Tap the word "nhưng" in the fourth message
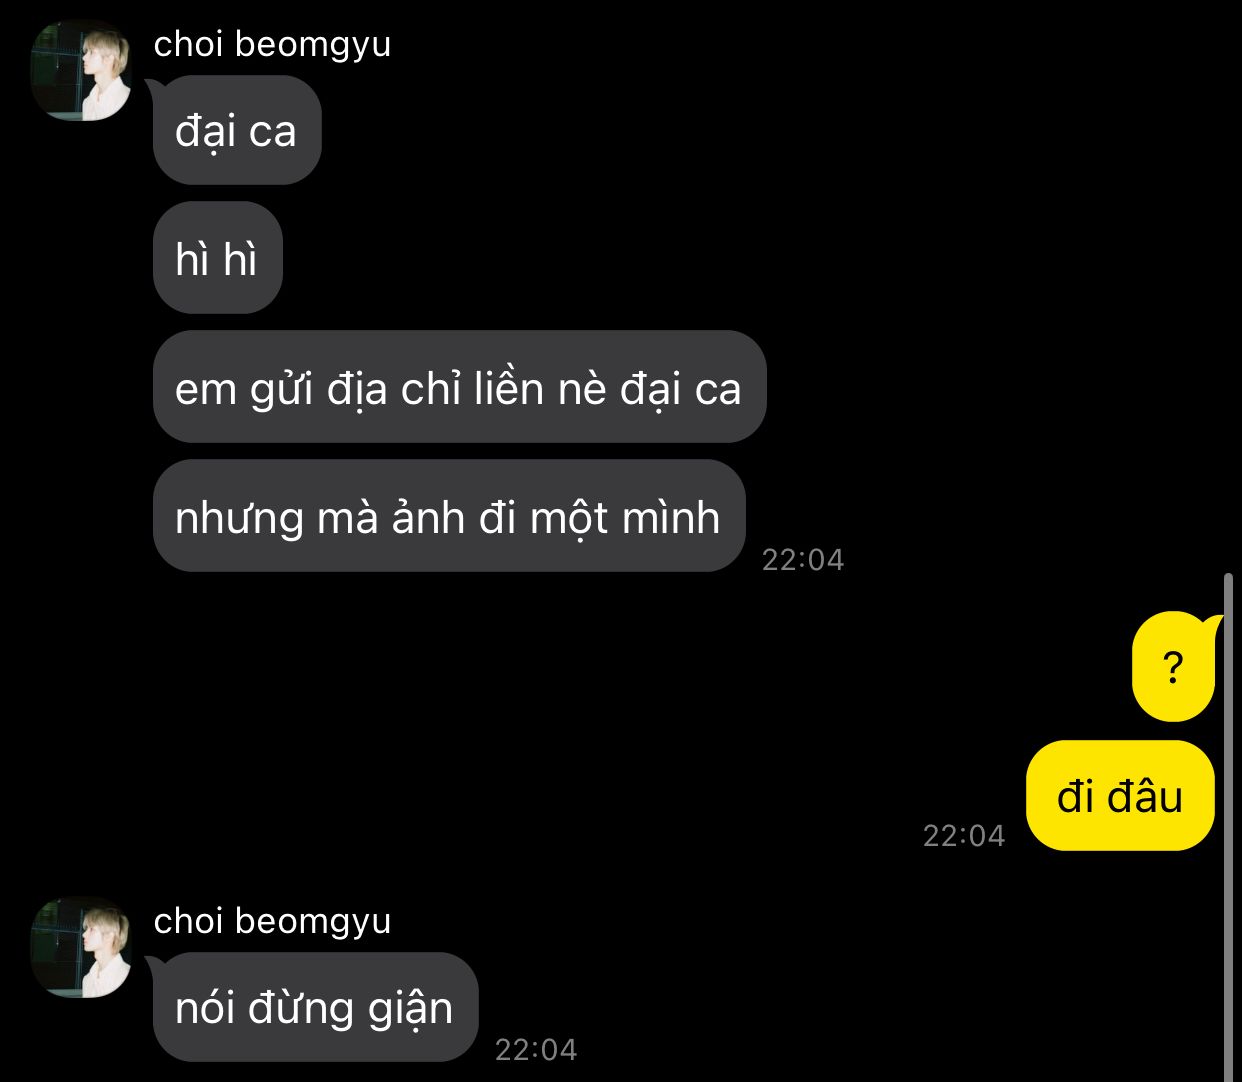 click(239, 518)
